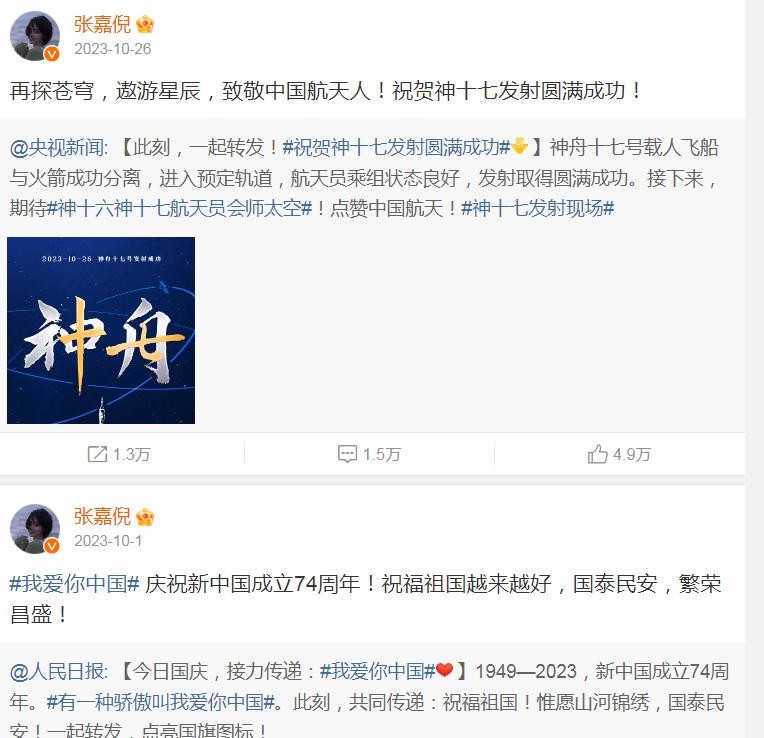Open hashtag #神十七发射现场#

tap(537, 208)
